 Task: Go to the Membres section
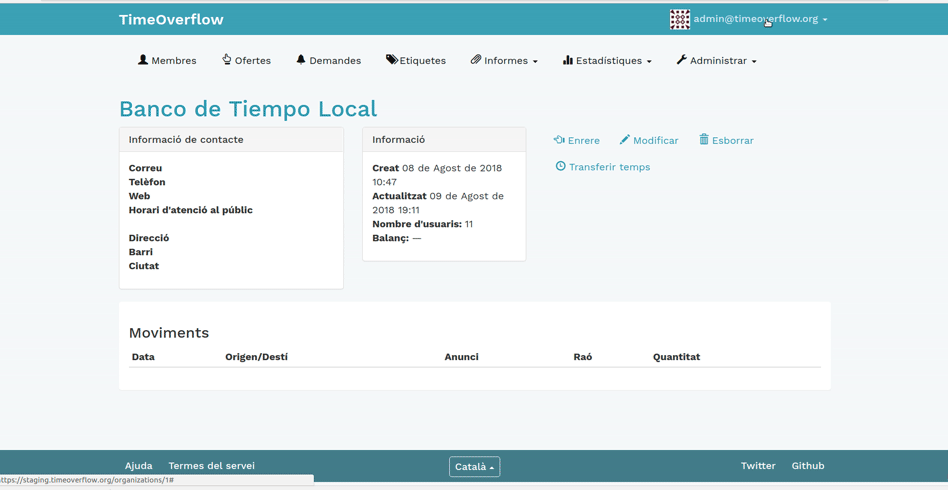click(x=167, y=60)
